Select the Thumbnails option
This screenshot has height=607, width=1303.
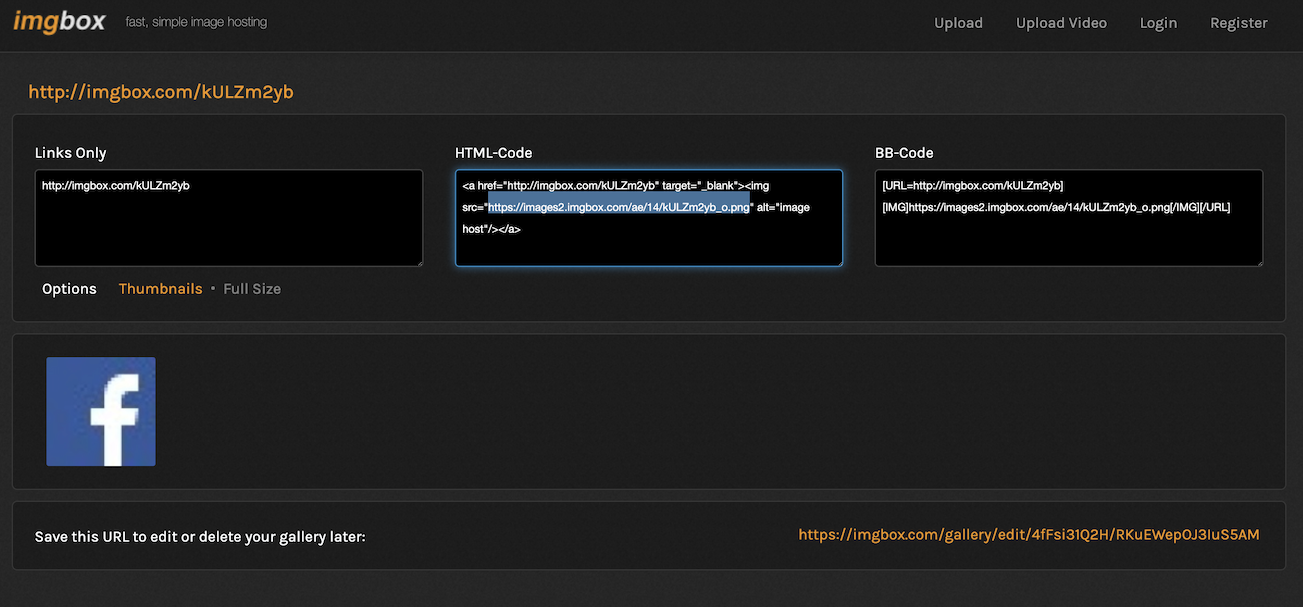tap(160, 289)
